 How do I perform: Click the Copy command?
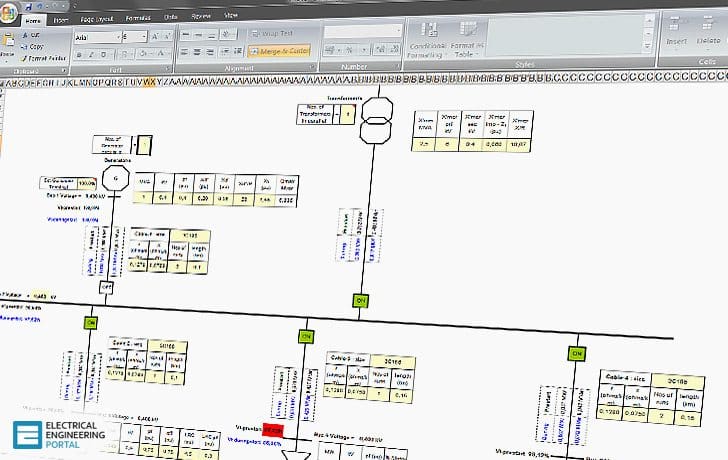tap(32, 47)
